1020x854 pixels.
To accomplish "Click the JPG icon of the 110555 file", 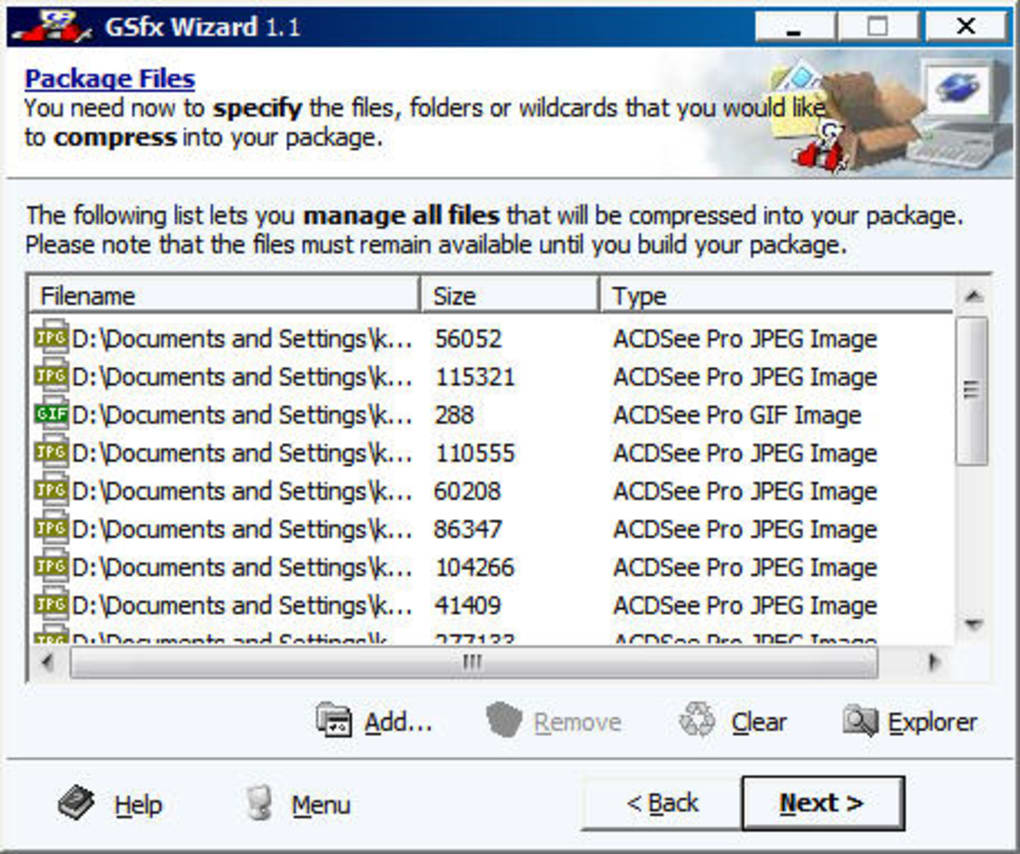I will click(51, 451).
